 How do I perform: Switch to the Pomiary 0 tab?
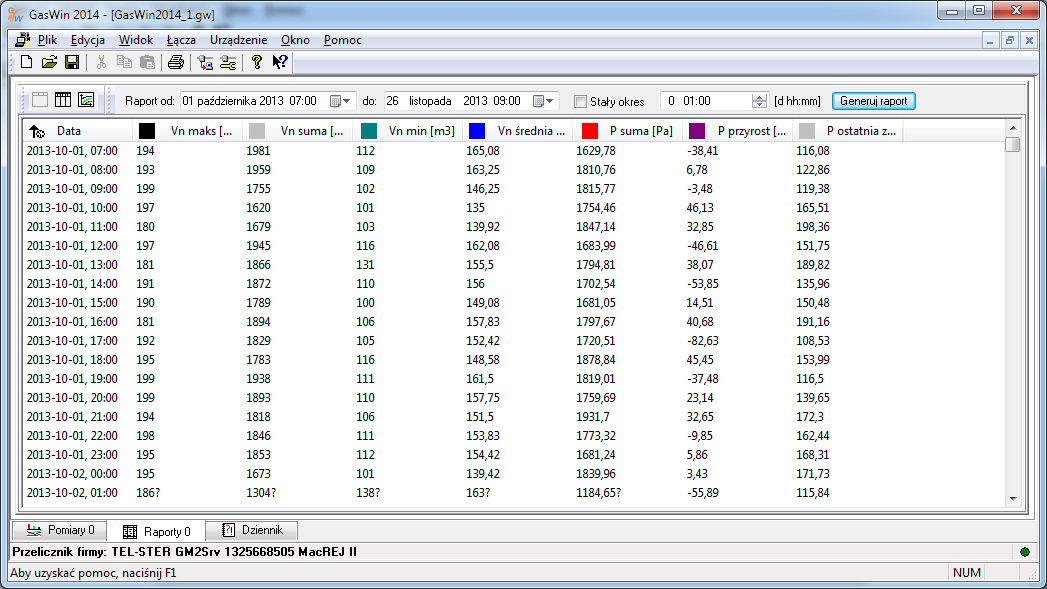[x=60, y=530]
